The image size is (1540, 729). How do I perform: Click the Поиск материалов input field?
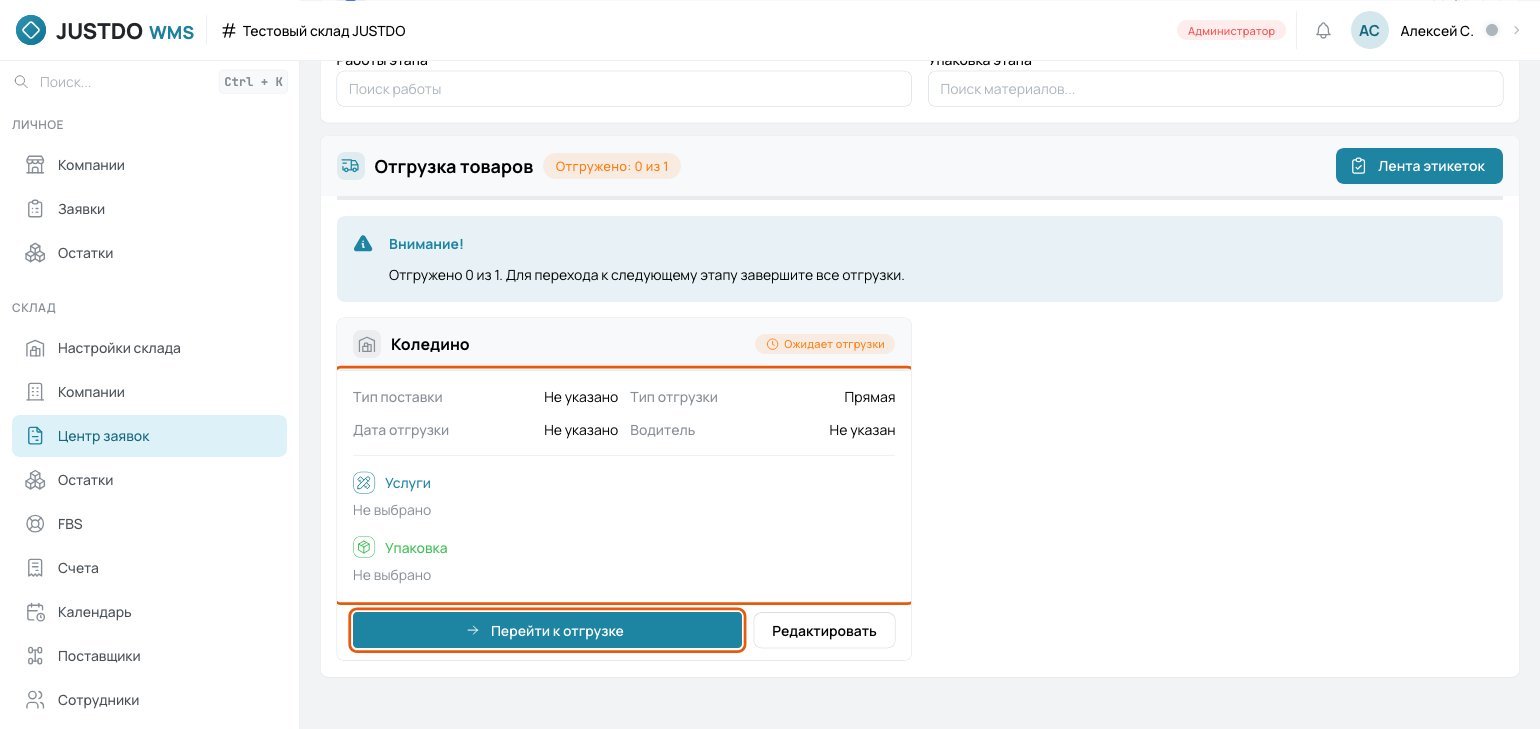click(x=1216, y=89)
